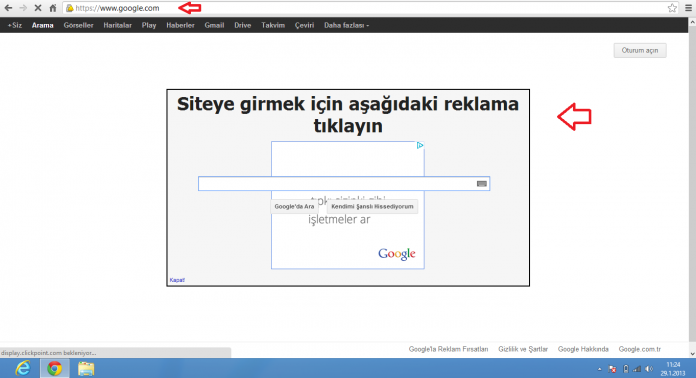Show hidden tray icons arrow
The width and height of the screenshot is (696, 378).
600,369
